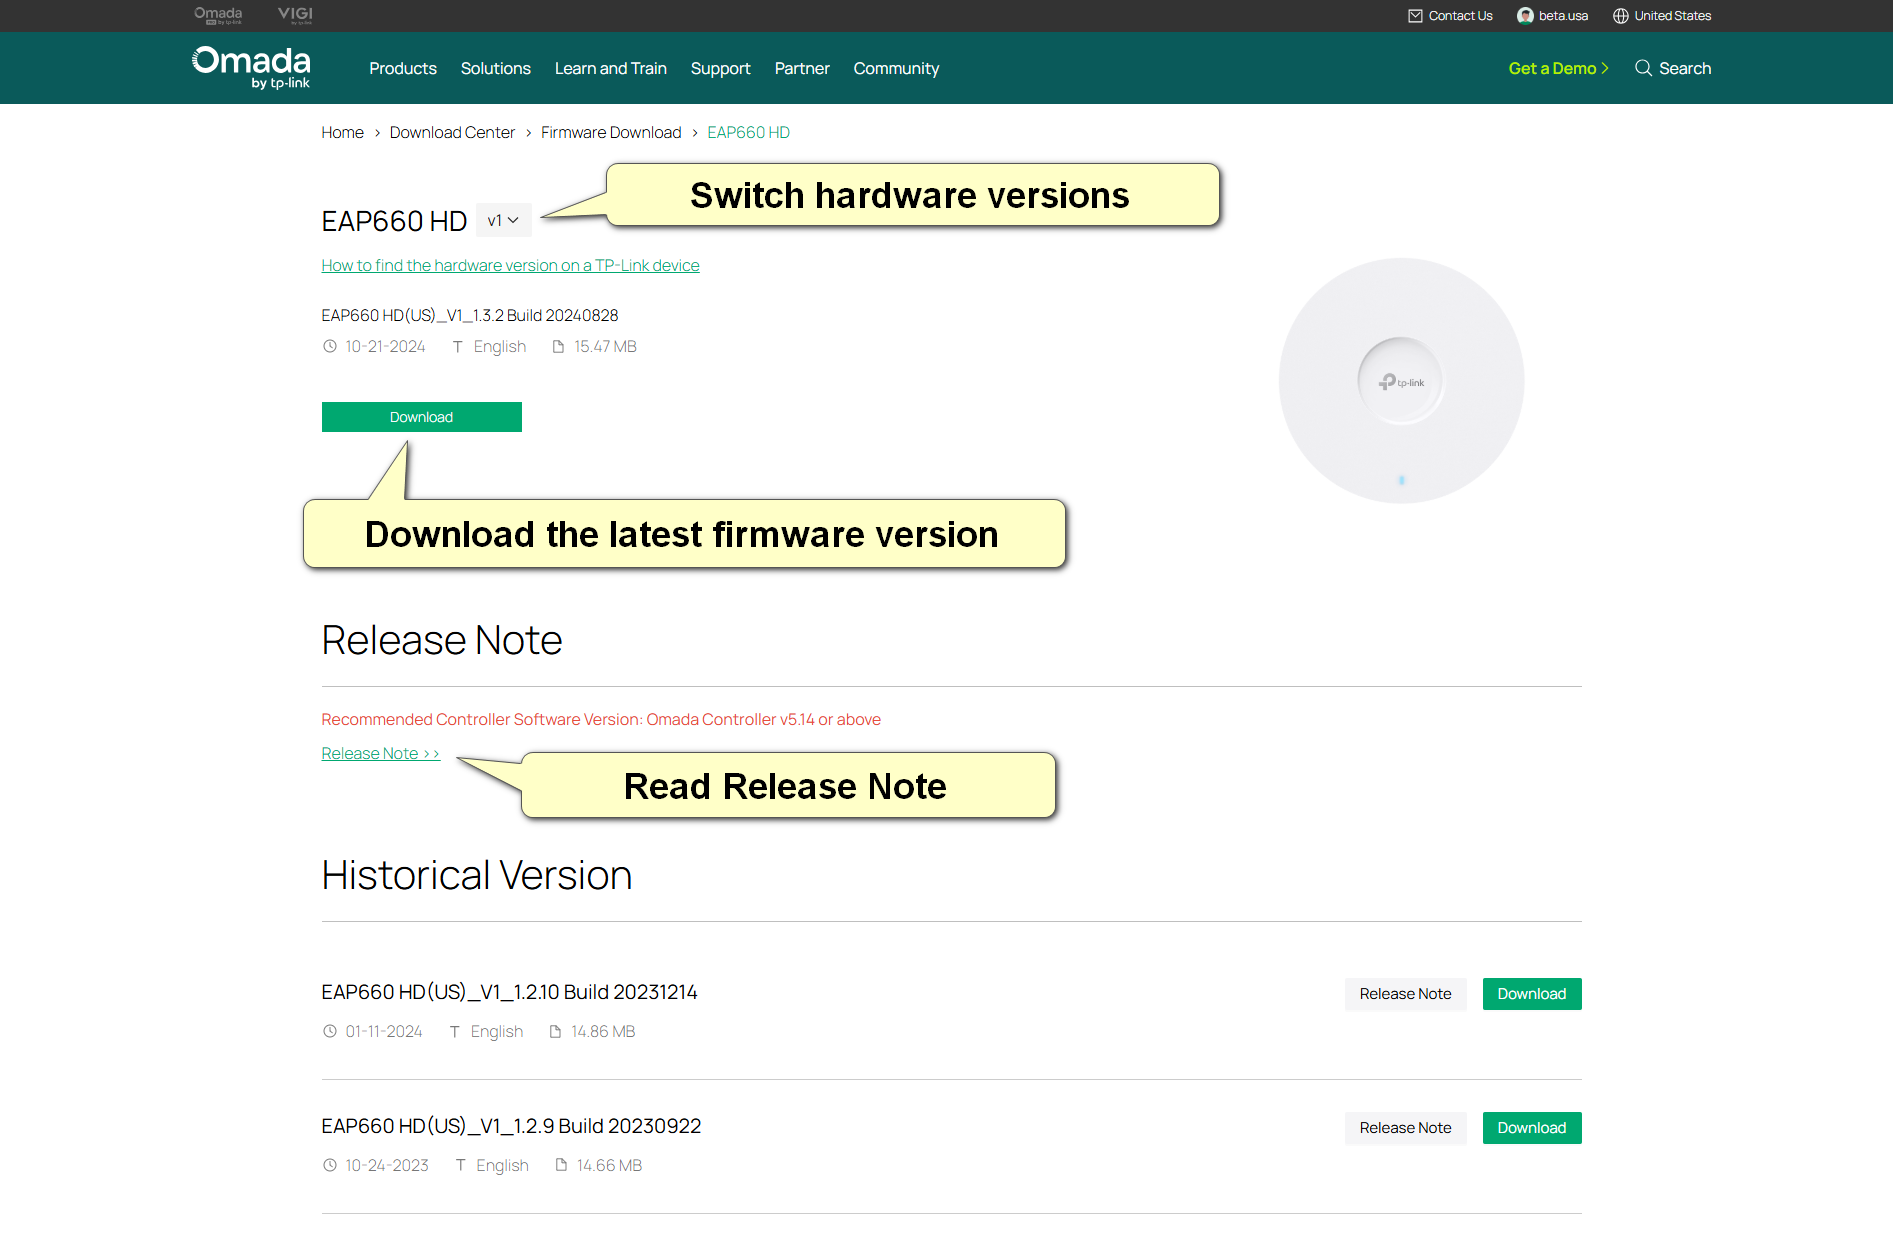Click the Omada by tp-link logo
Screen dimensions: 1893x1241
coord(251,68)
